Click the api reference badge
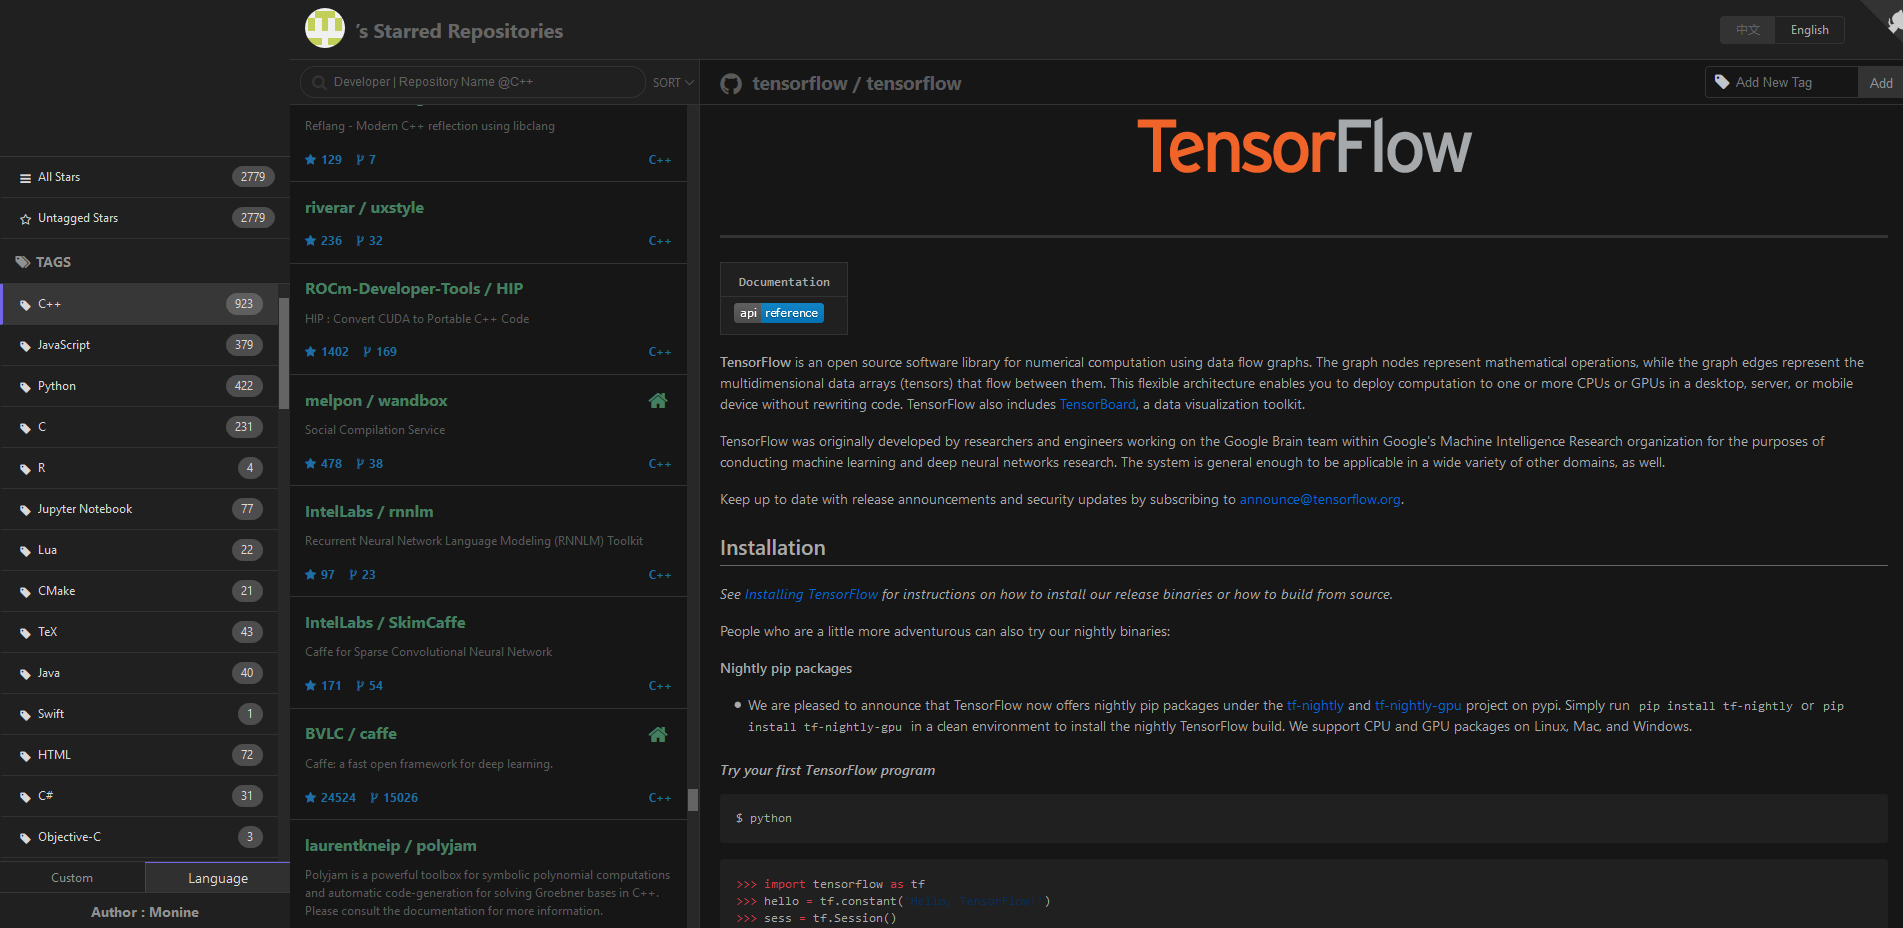Viewport: 1903px width, 928px height. point(779,313)
